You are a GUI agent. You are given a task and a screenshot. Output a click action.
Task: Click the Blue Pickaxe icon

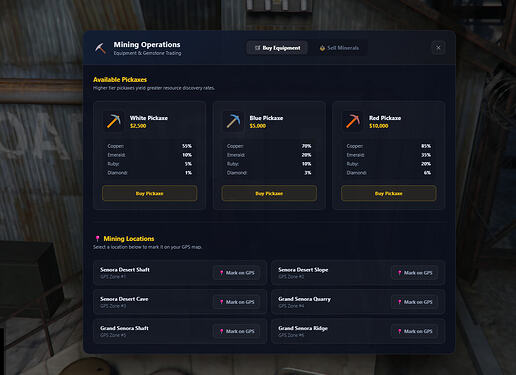tap(233, 121)
